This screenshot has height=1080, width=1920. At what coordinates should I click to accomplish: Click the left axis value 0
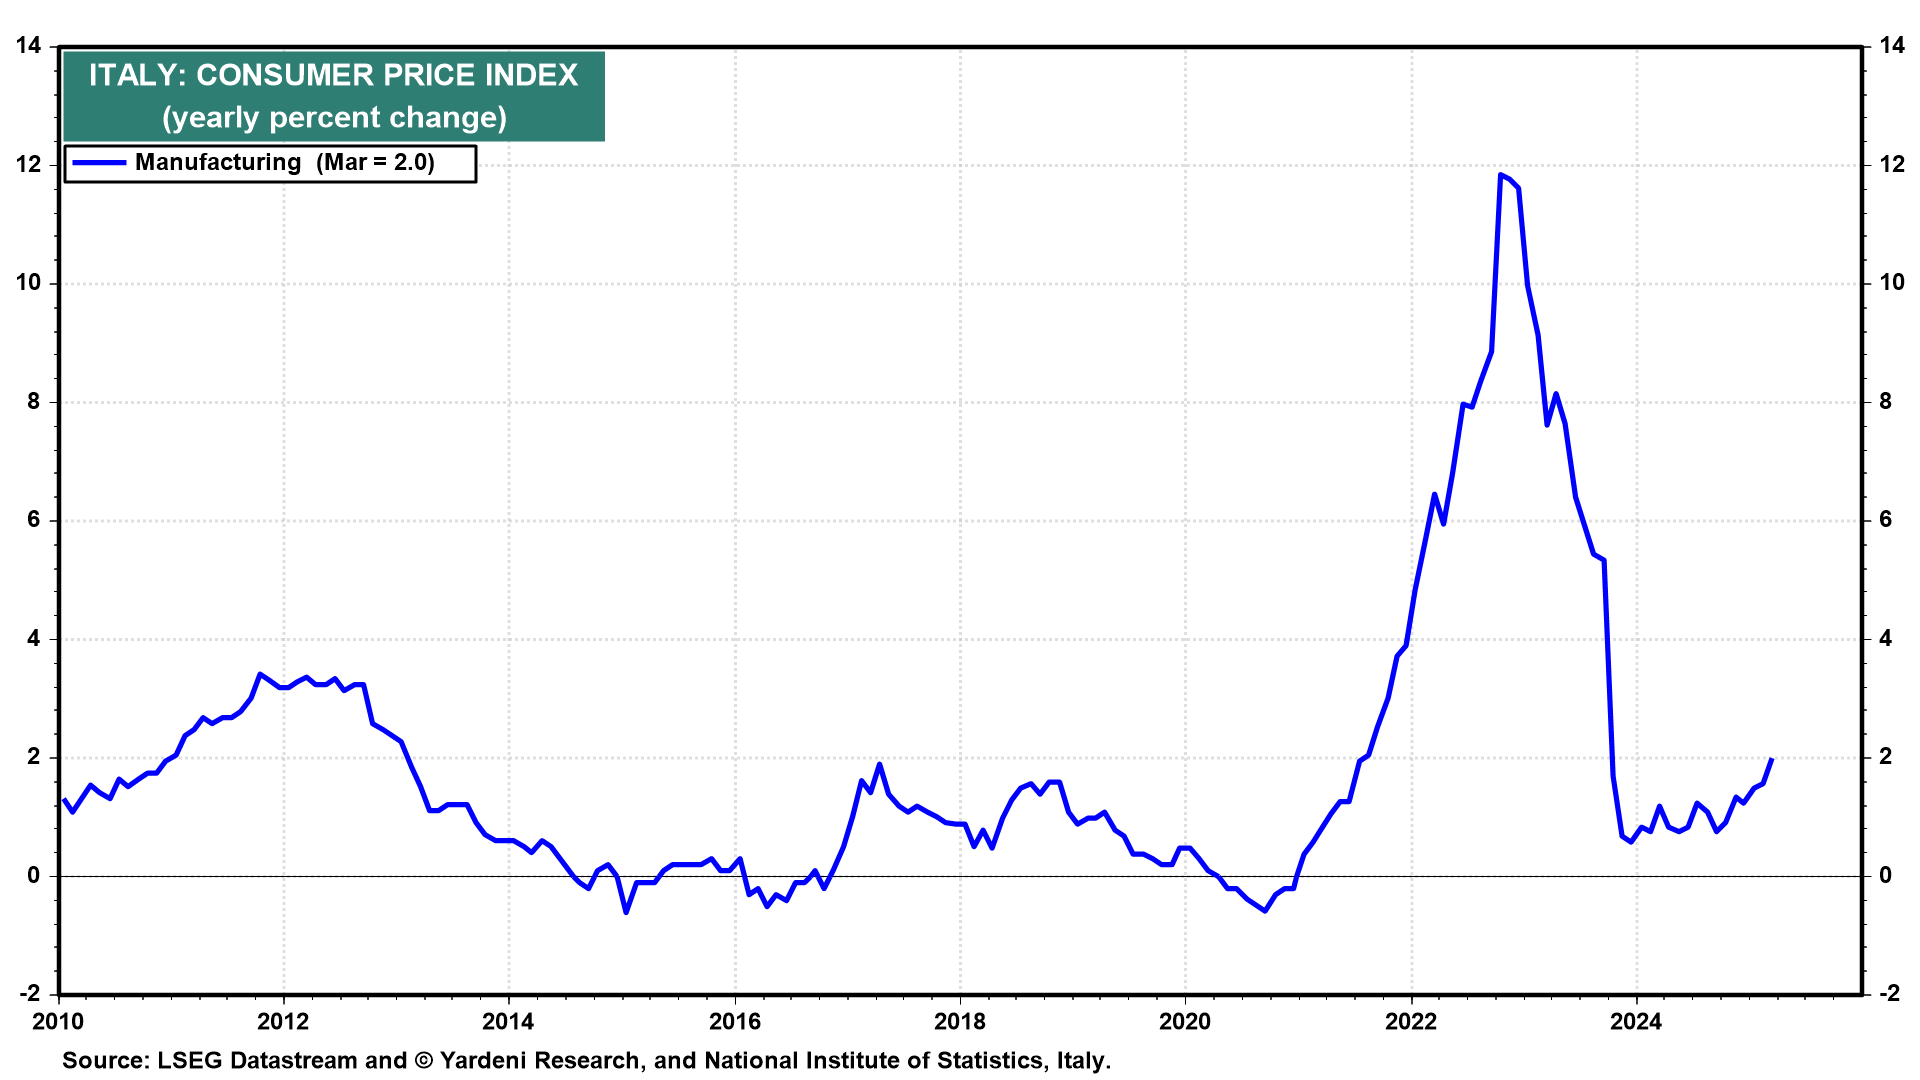tap(35, 876)
